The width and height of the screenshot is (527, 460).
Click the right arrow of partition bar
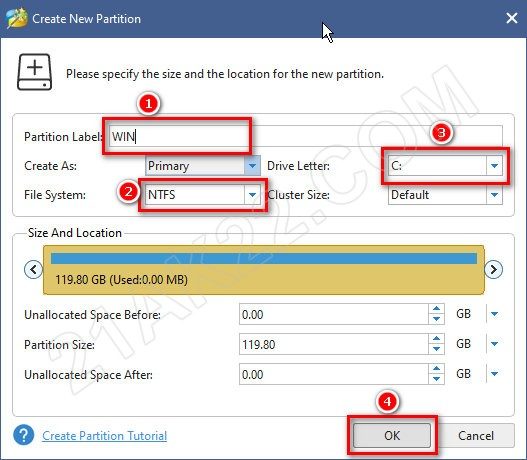pos(493,269)
